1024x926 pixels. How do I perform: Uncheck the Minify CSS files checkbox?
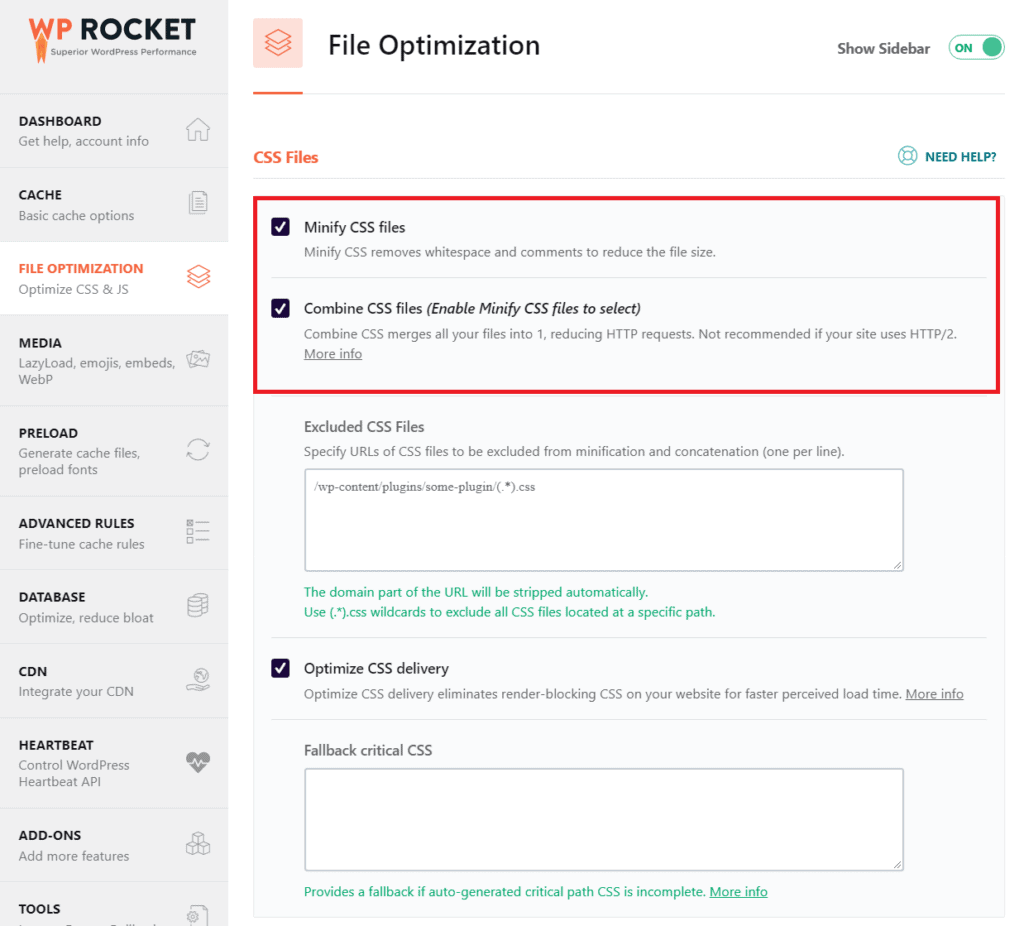coord(281,227)
